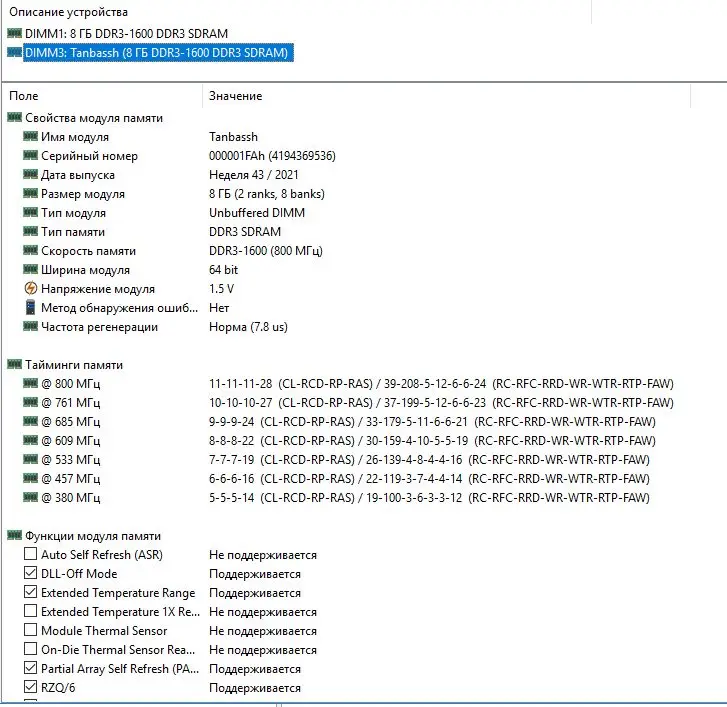The width and height of the screenshot is (727, 707).
Task: Select the serial number value 000001FAh
Action: pyautogui.click(x=272, y=156)
